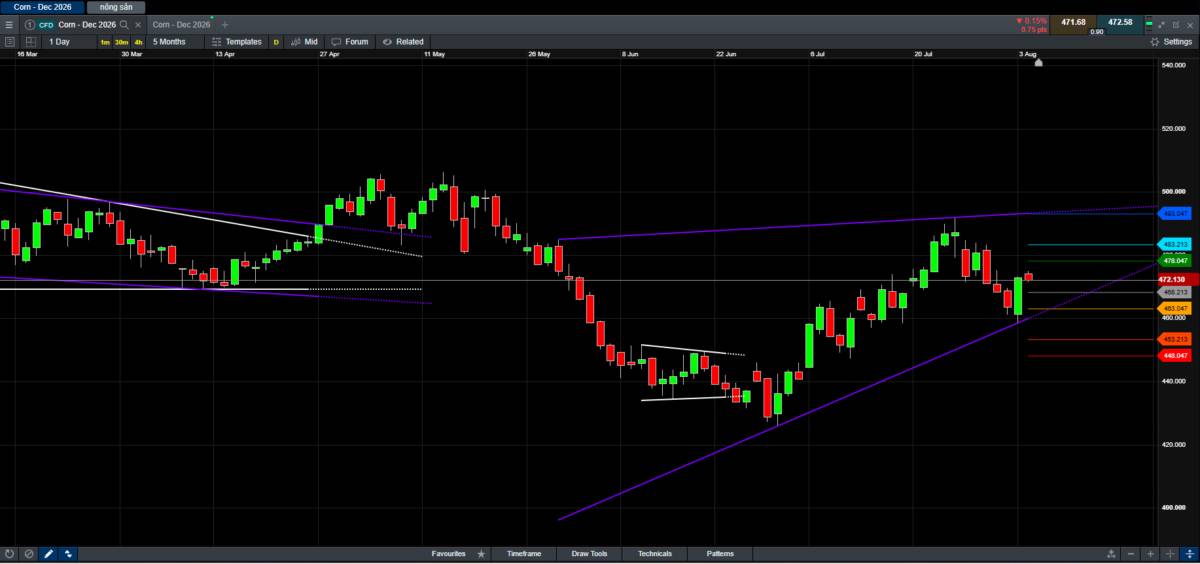This screenshot has width=1200, height=564.
Task: Click the 3 Aug date axis label
Action: (x=1027, y=55)
